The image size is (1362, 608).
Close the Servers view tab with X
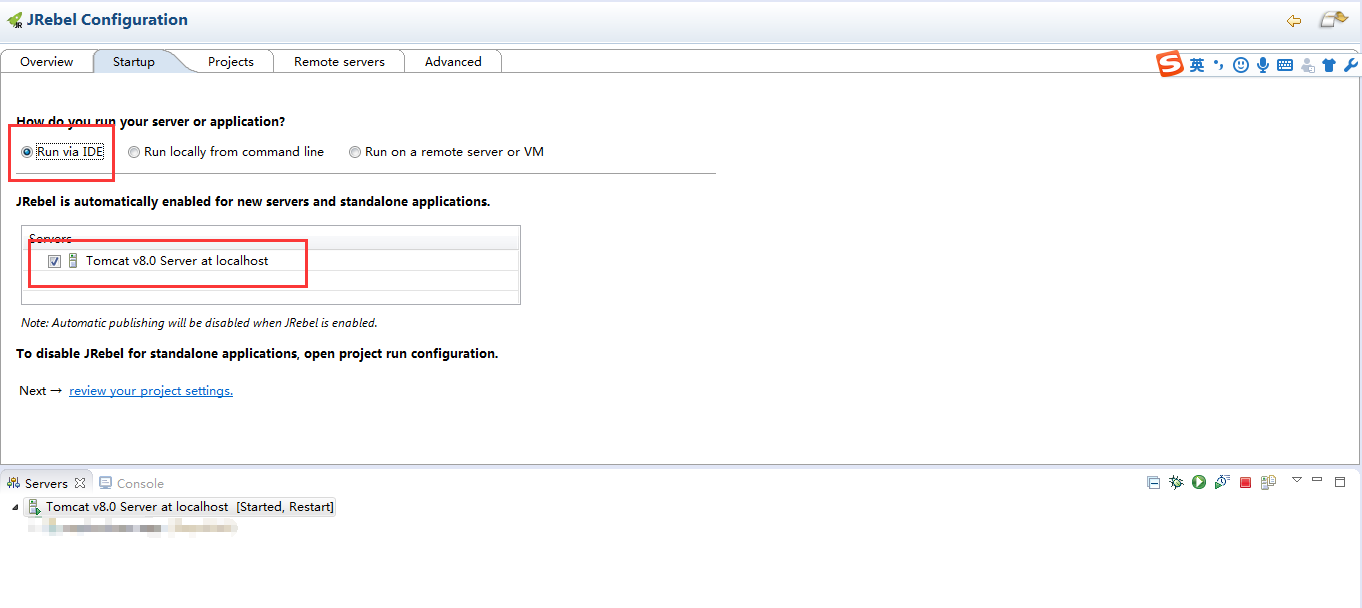[x=80, y=483]
